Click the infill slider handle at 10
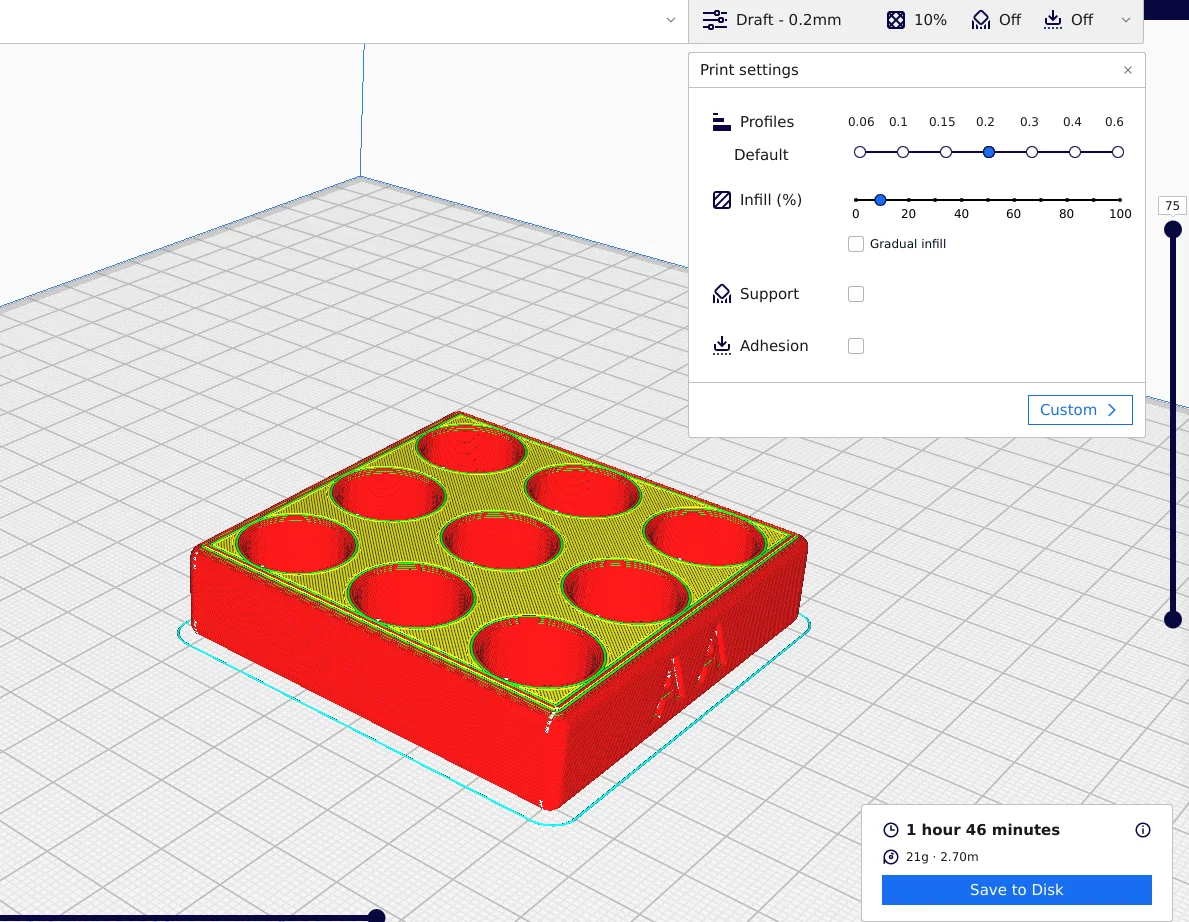1189x922 pixels. [x=880, y=200]
